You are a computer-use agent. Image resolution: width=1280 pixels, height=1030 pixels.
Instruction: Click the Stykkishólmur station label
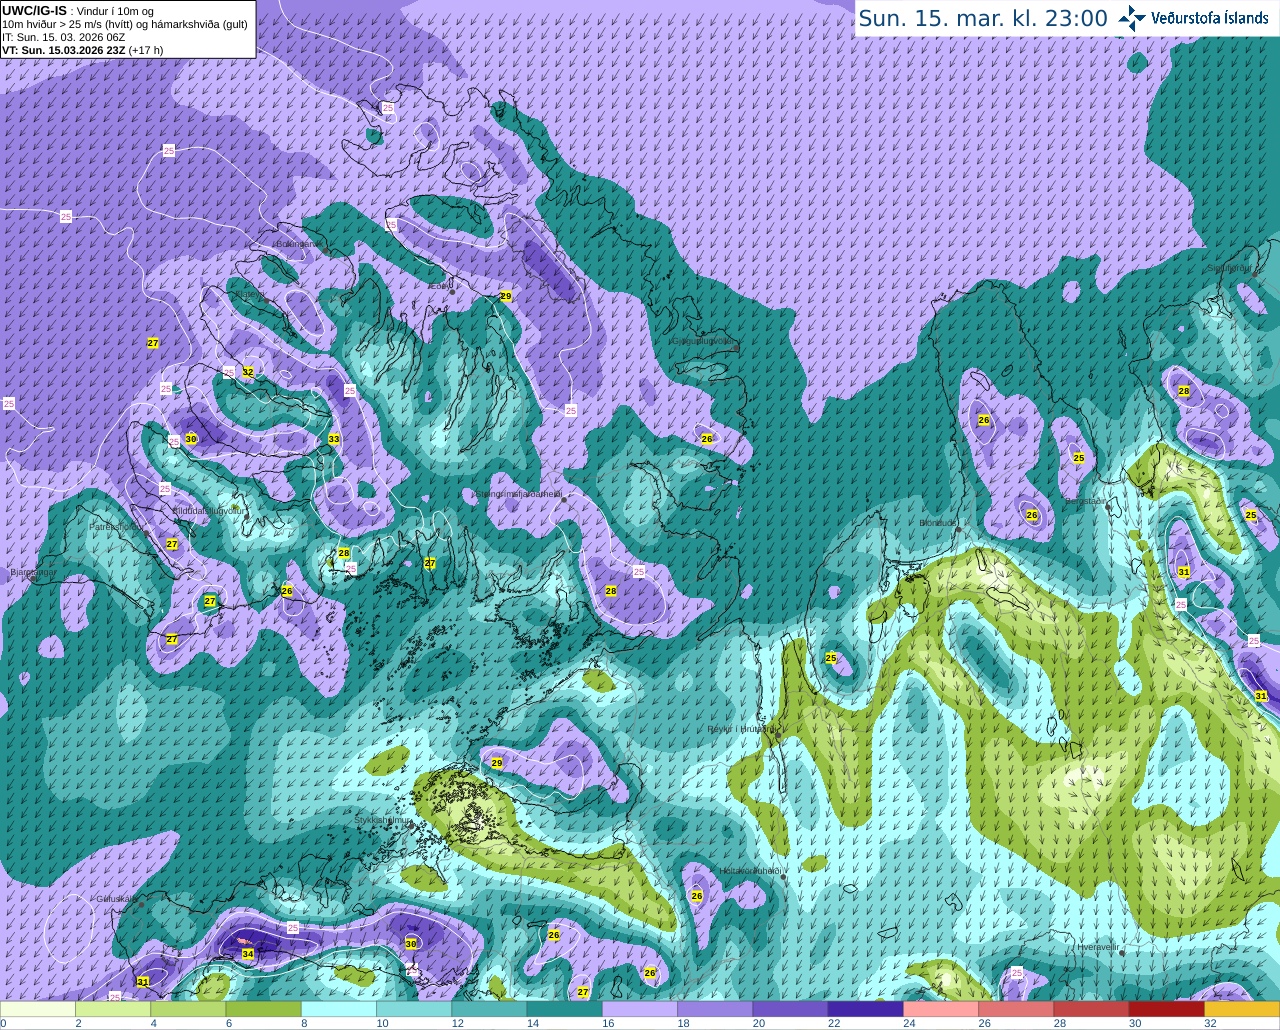click(383, 820)
